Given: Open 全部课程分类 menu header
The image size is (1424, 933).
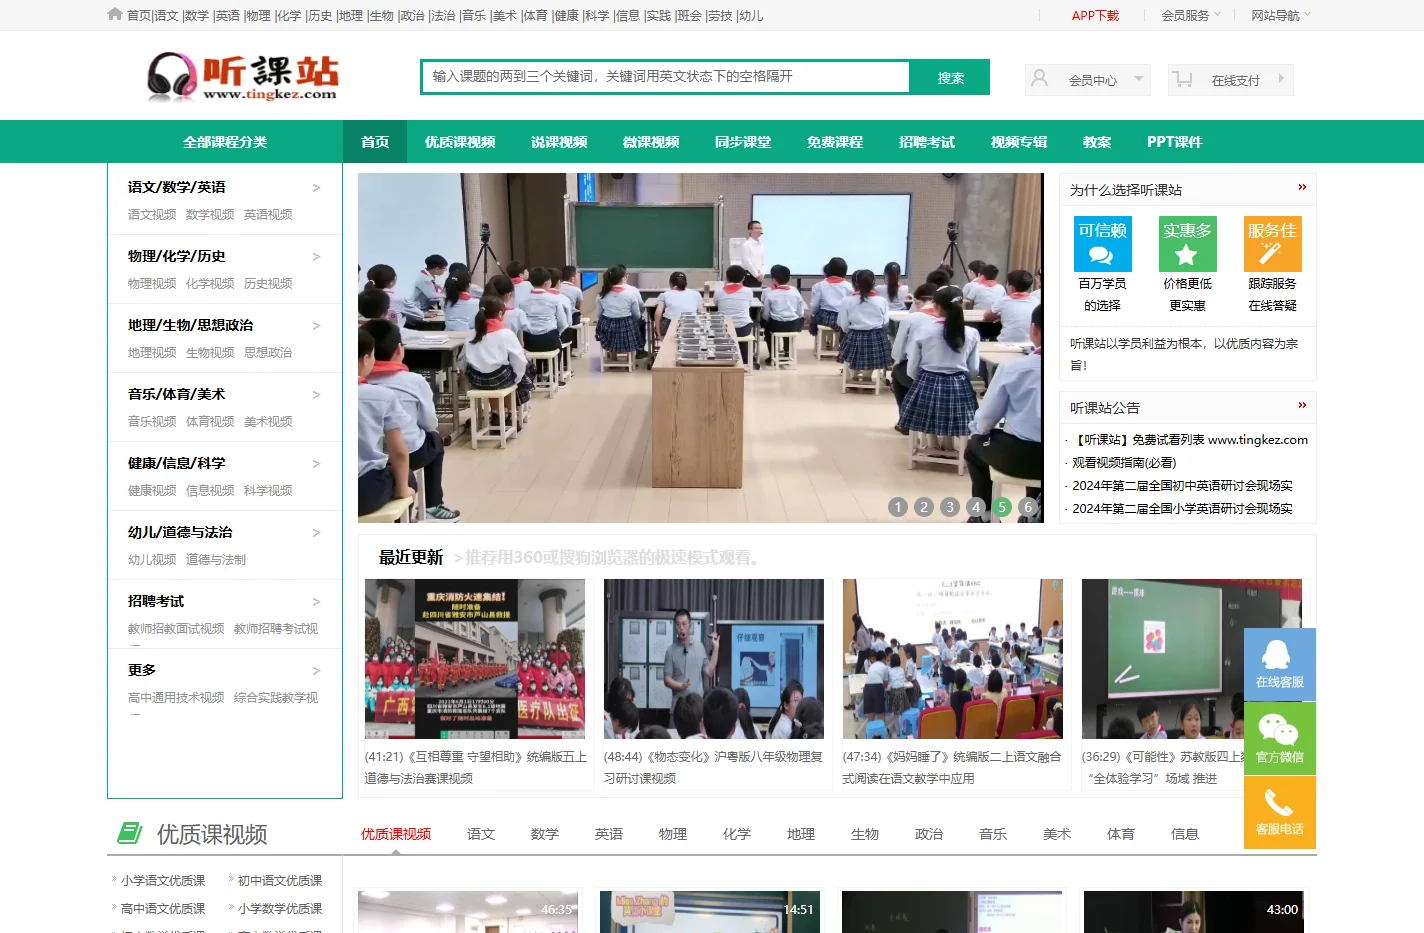Looking at the screenshot, I should click(225, 142).
